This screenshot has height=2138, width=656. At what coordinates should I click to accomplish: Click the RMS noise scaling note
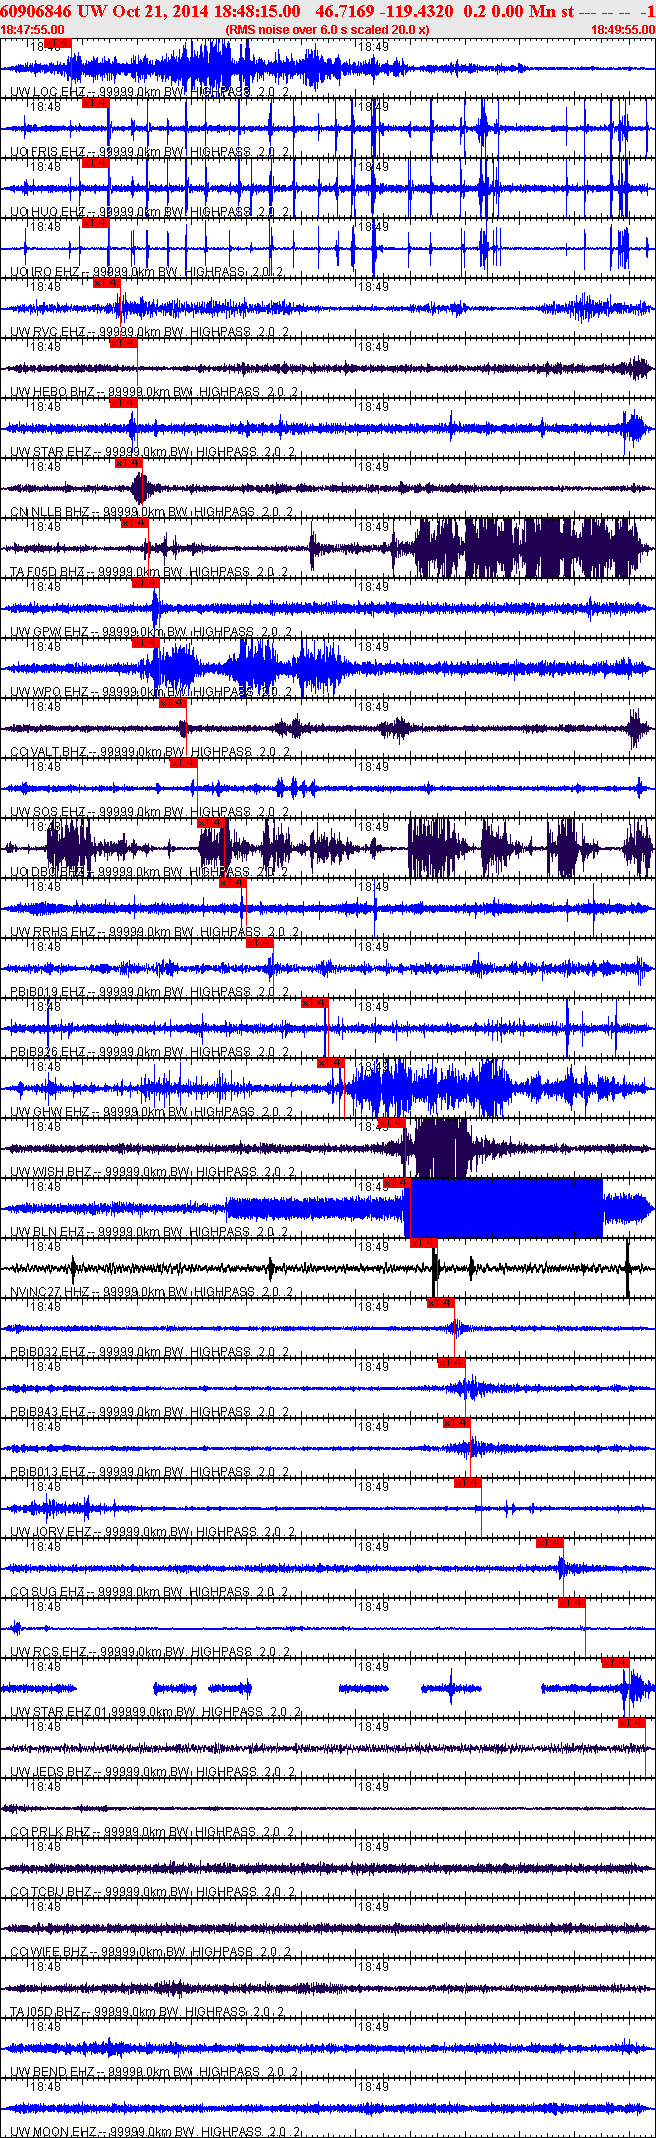click(x=328, y=30)
